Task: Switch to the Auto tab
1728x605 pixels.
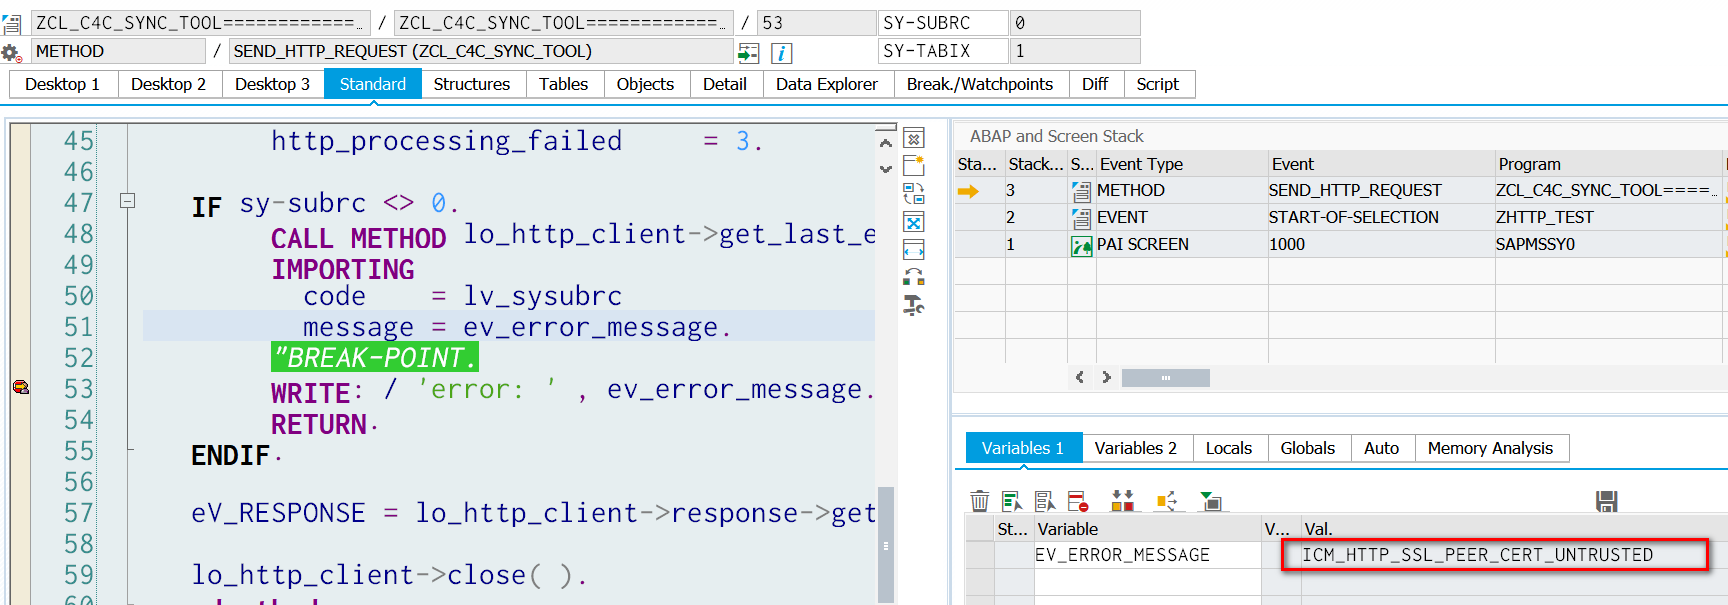Action: [x=1382, y=448]
